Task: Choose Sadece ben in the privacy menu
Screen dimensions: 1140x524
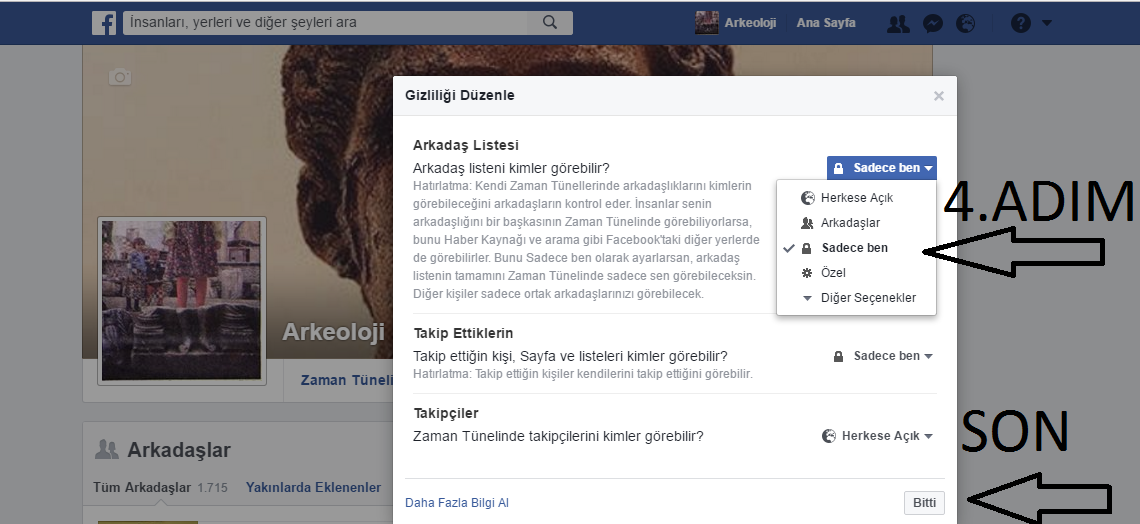Action: (856, 248)
